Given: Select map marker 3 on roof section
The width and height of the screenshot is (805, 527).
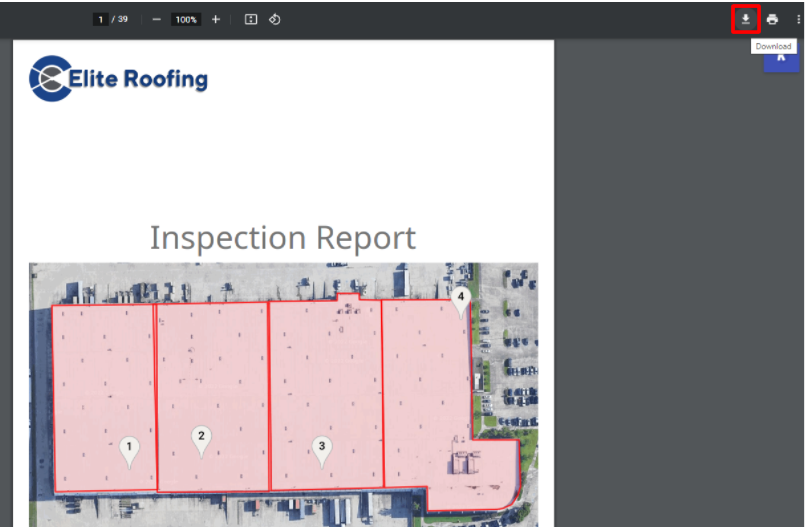Looking at the screenshot, I should (322, 451).
